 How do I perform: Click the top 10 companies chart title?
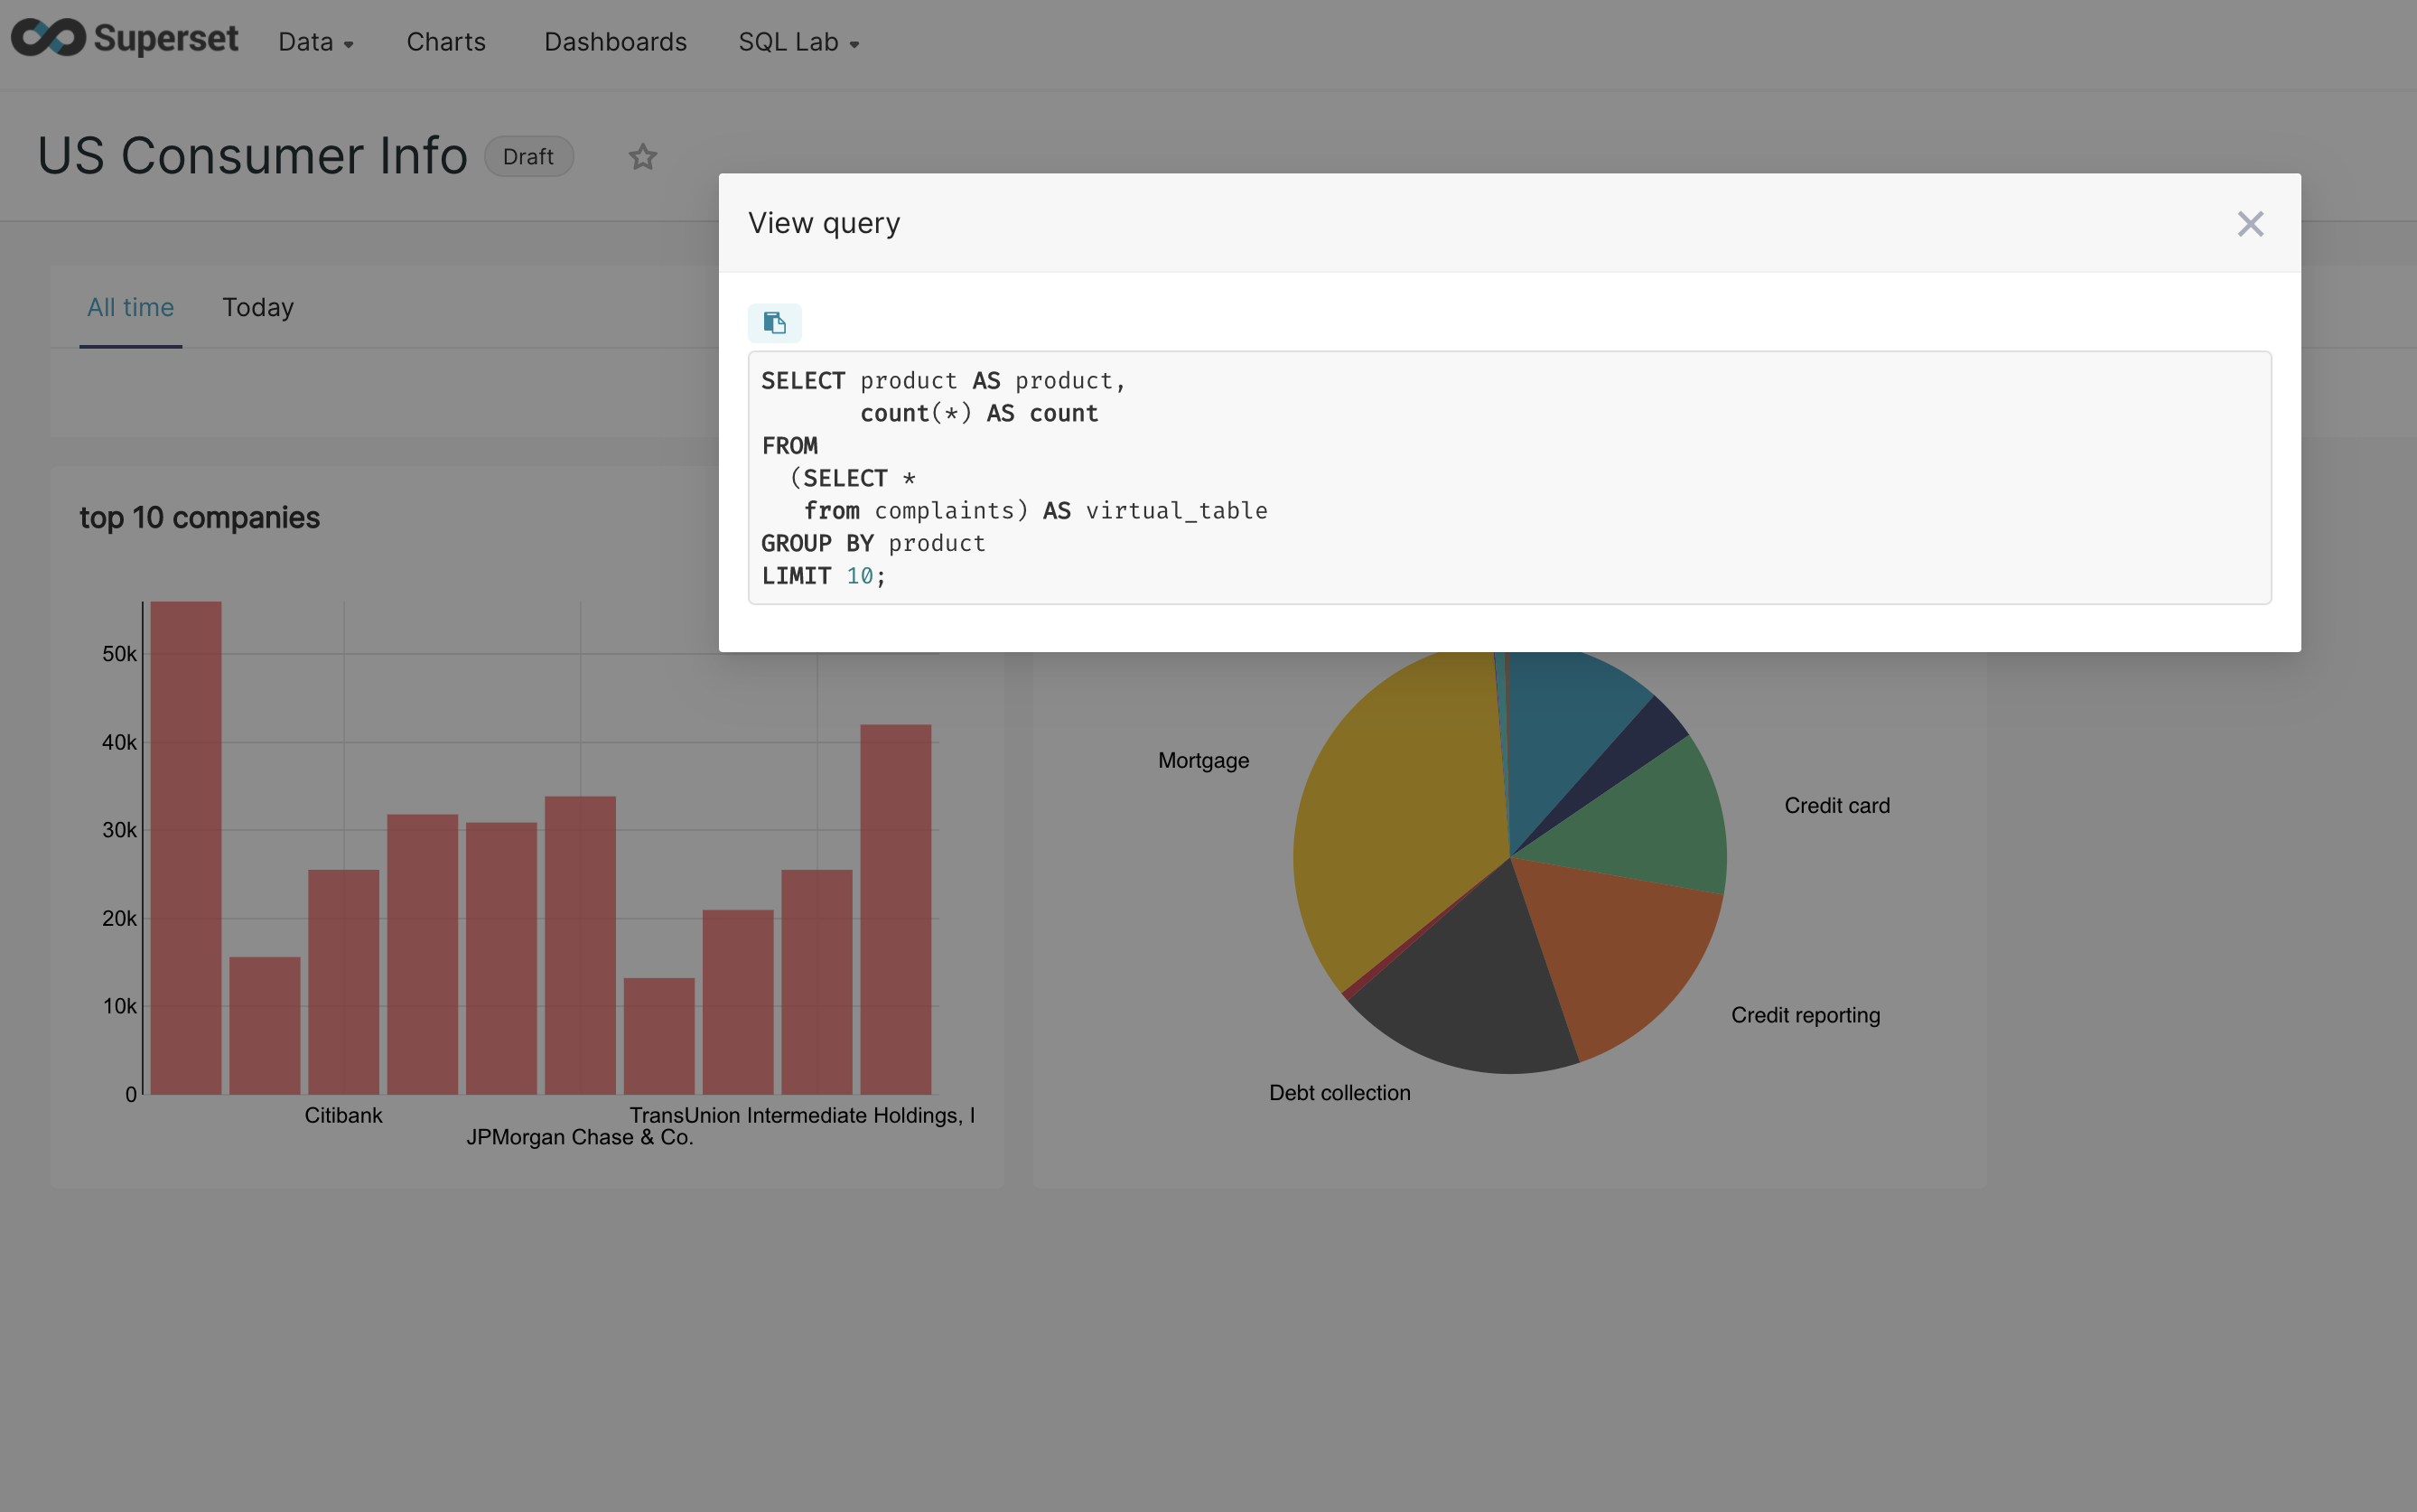(199, 517)
